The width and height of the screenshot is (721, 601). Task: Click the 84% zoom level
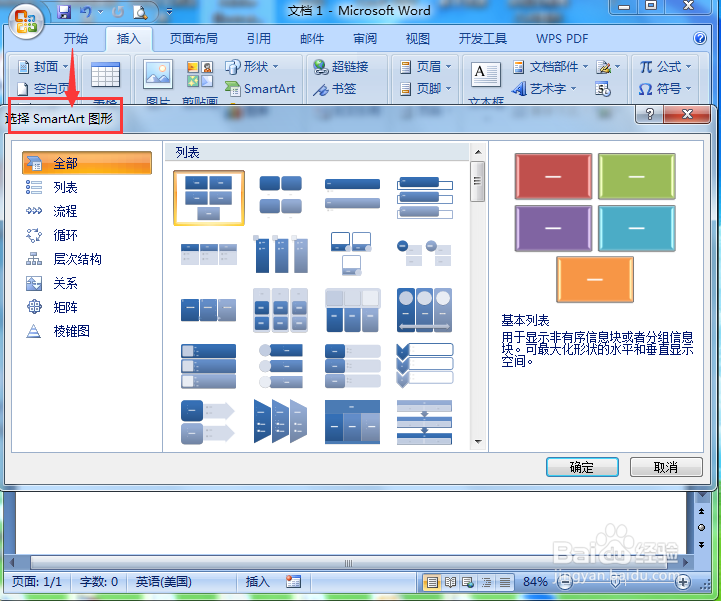(x=535, y=582)
